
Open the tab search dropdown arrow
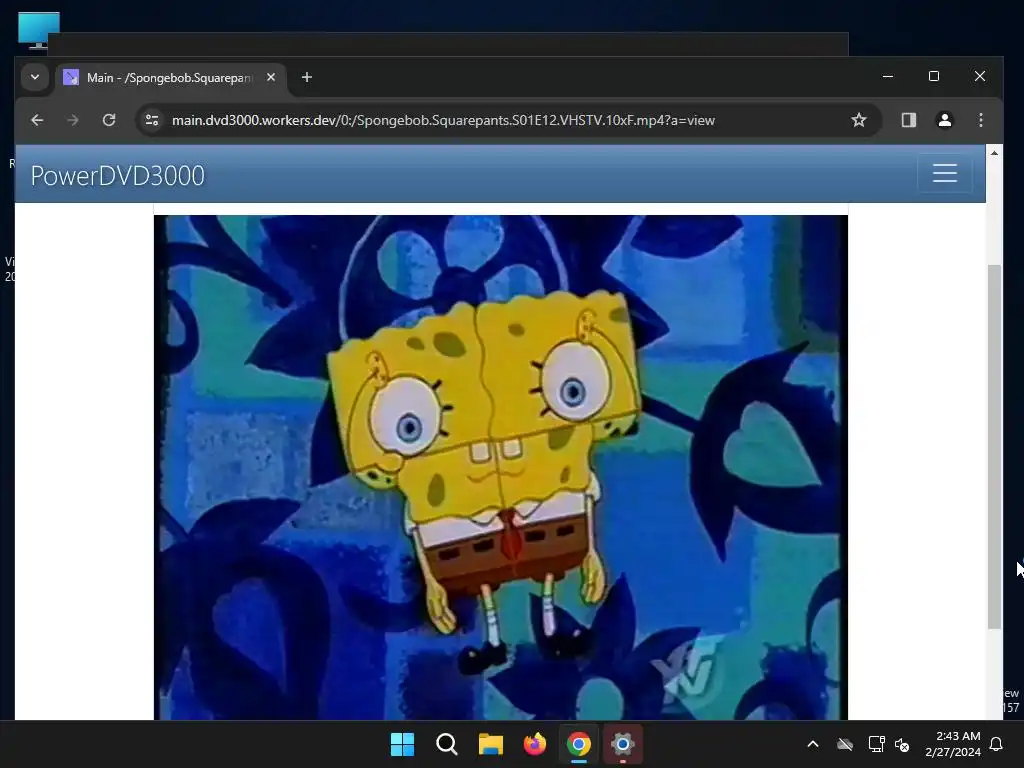35,77
